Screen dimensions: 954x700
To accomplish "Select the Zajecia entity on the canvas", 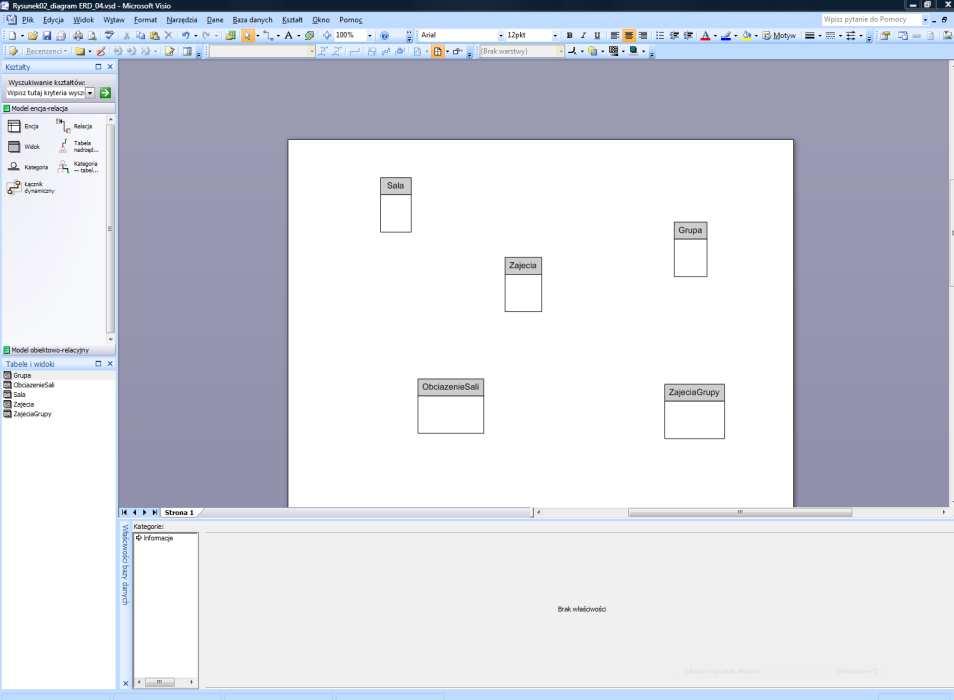I will pyautogui.click(x=523, y=284).
